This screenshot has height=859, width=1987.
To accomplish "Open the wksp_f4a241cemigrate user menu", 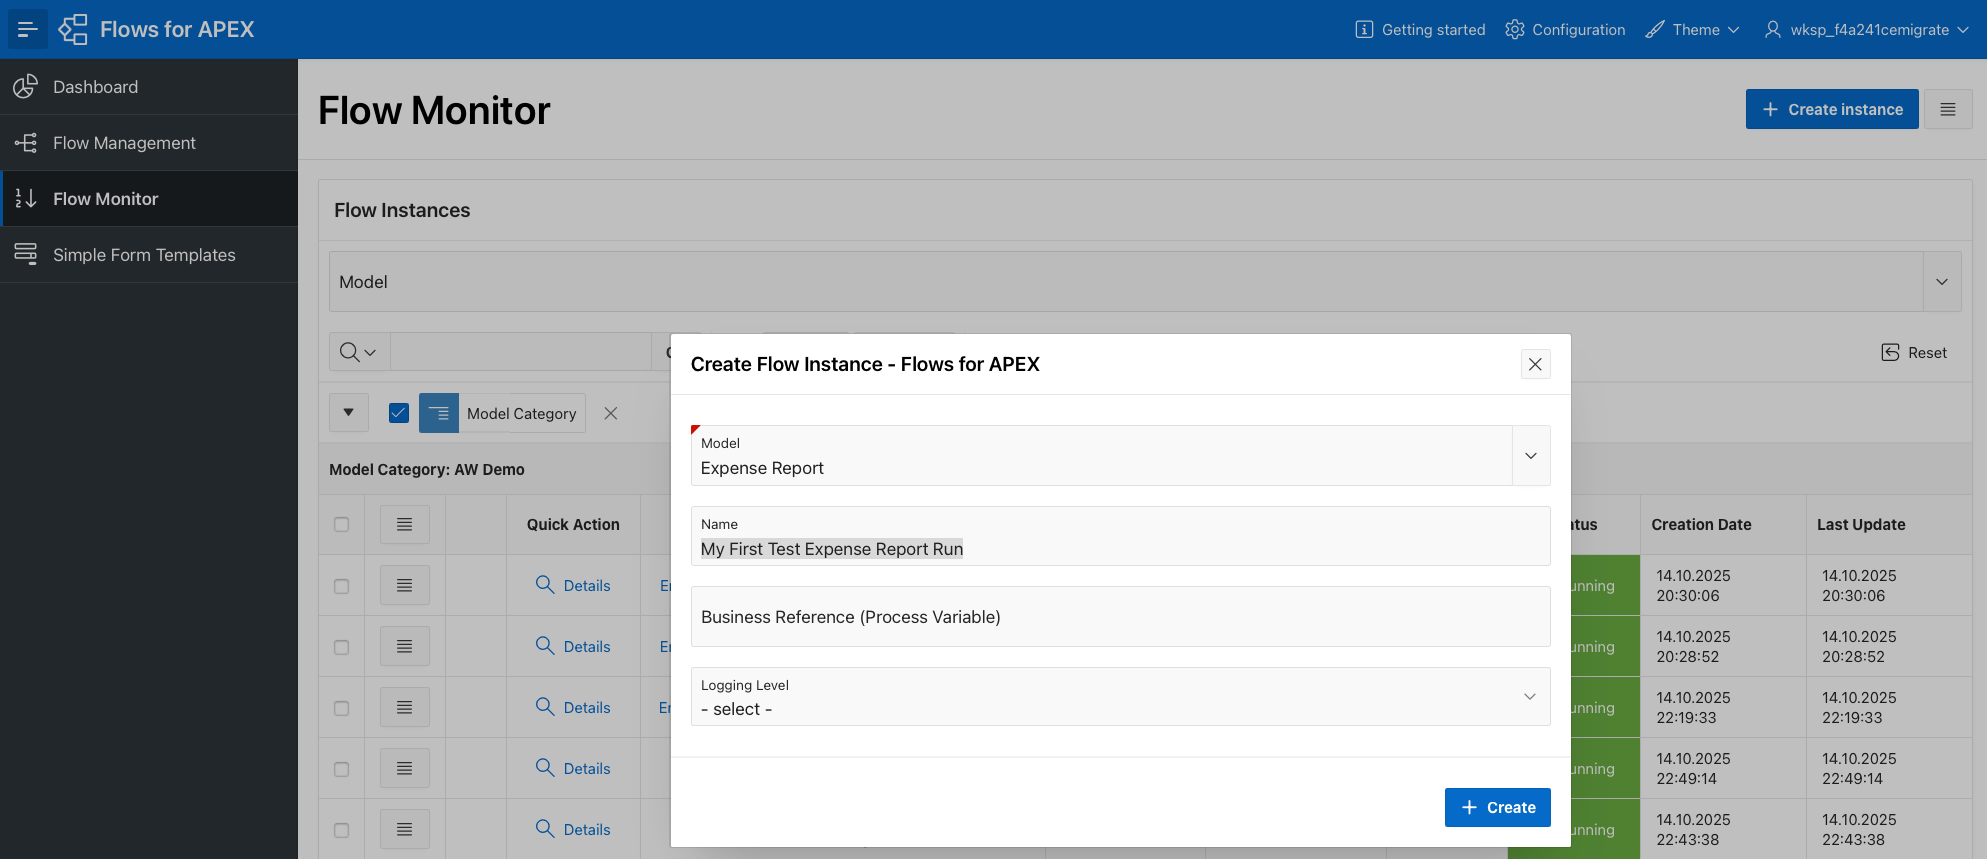I will (x=1867, y=29).
